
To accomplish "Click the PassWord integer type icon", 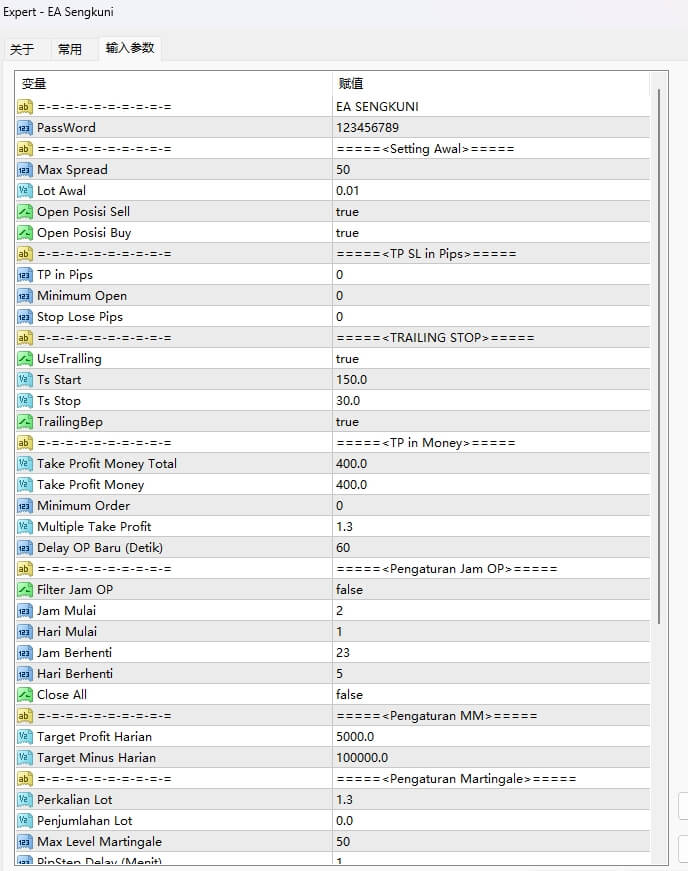I will [x=25, y=128].
